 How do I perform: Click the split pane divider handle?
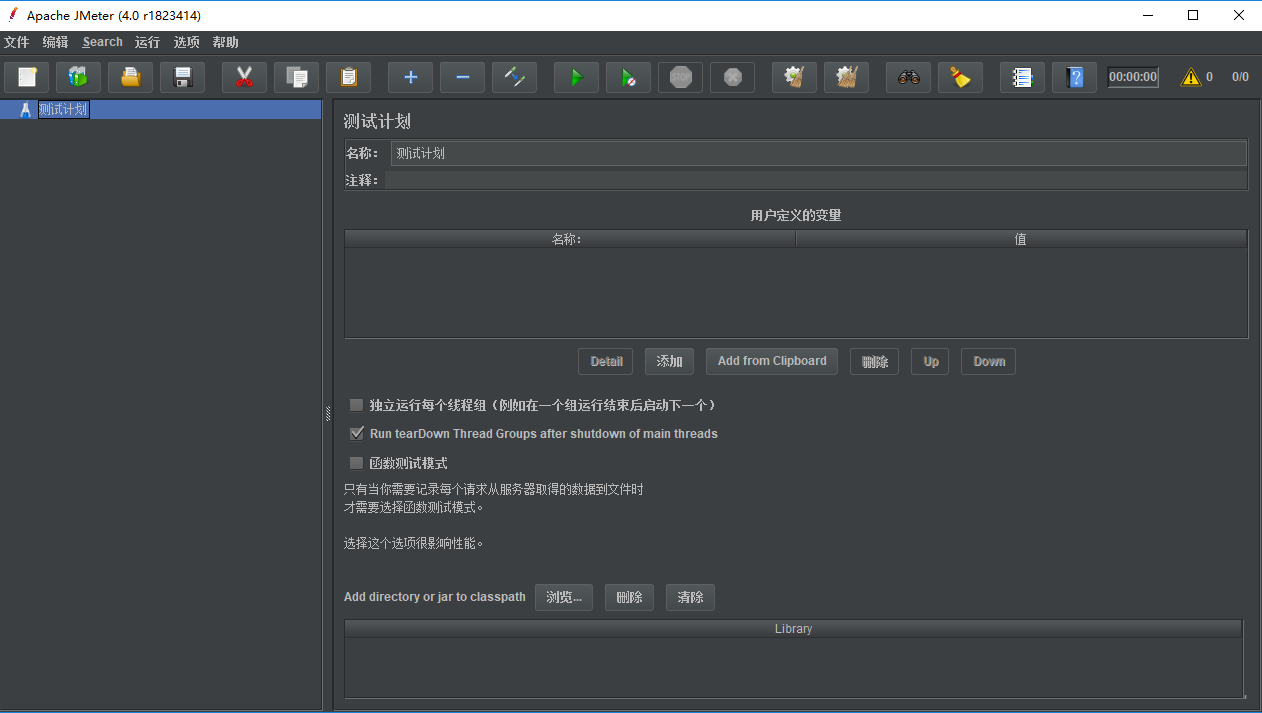(x=327, y=413)
